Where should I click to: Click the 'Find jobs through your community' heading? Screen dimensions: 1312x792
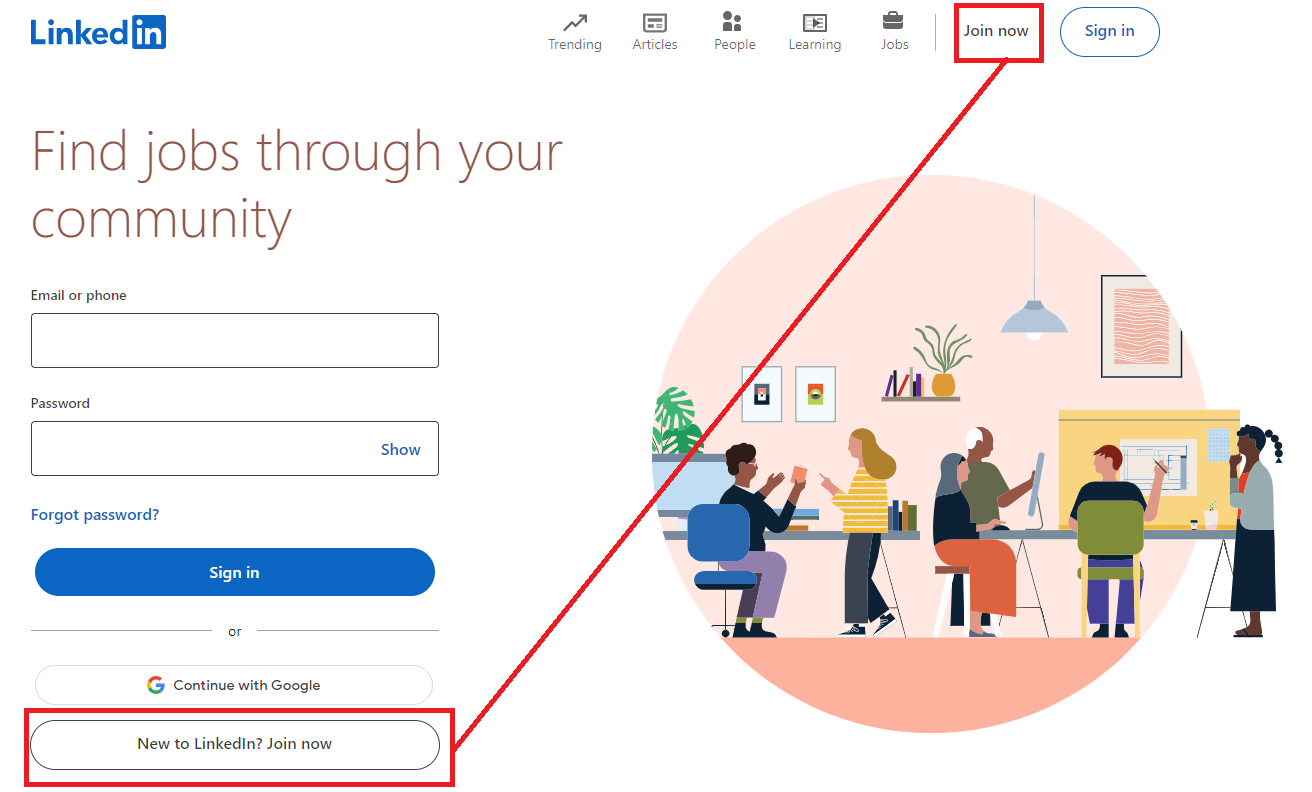coord(297,184)
